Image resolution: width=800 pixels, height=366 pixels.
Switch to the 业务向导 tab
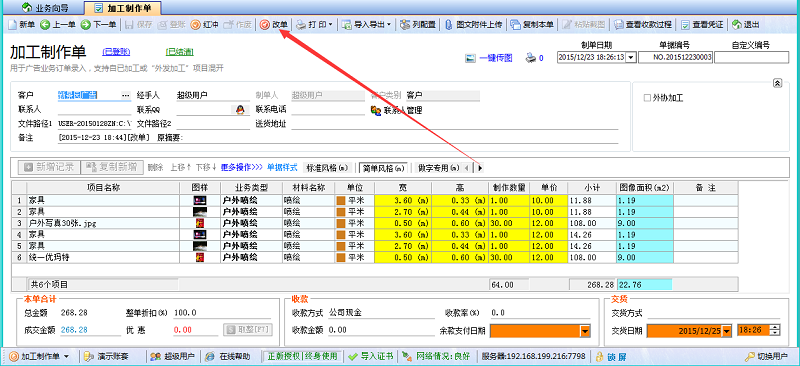(44, 8)
